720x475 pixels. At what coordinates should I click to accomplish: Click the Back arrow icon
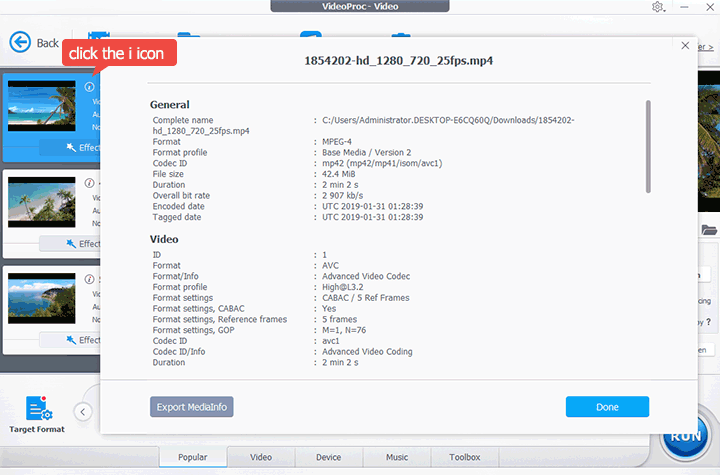click(20, 43)
